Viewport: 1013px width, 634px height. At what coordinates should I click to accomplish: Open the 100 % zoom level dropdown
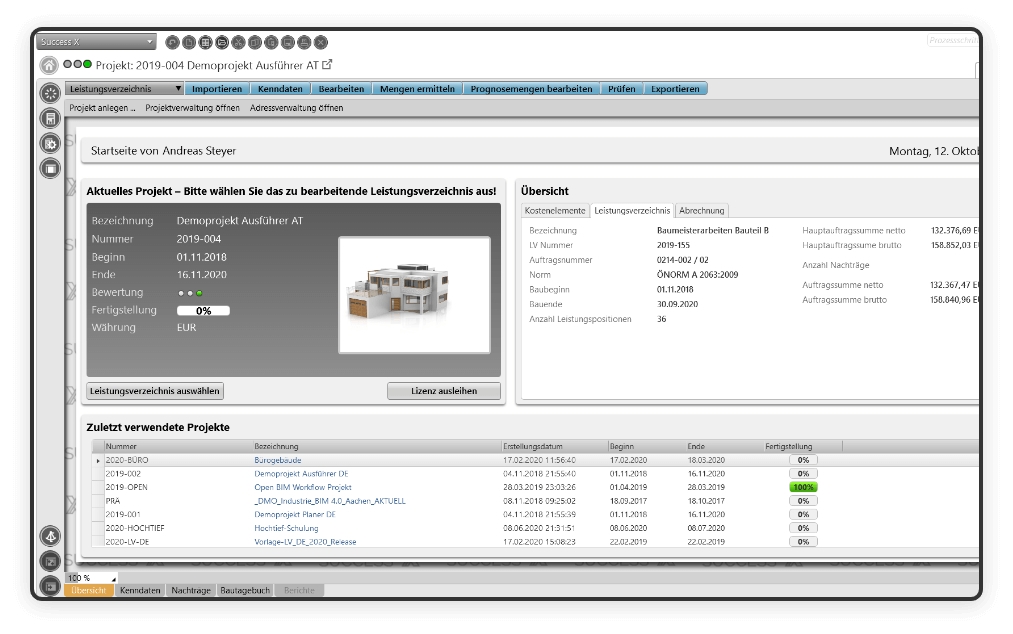[92, 578]
